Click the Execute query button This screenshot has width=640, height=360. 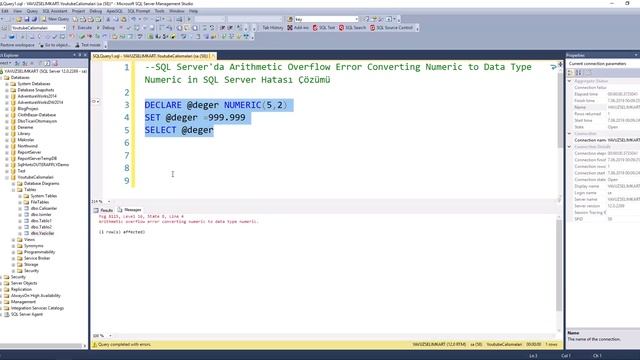(82, 28)
